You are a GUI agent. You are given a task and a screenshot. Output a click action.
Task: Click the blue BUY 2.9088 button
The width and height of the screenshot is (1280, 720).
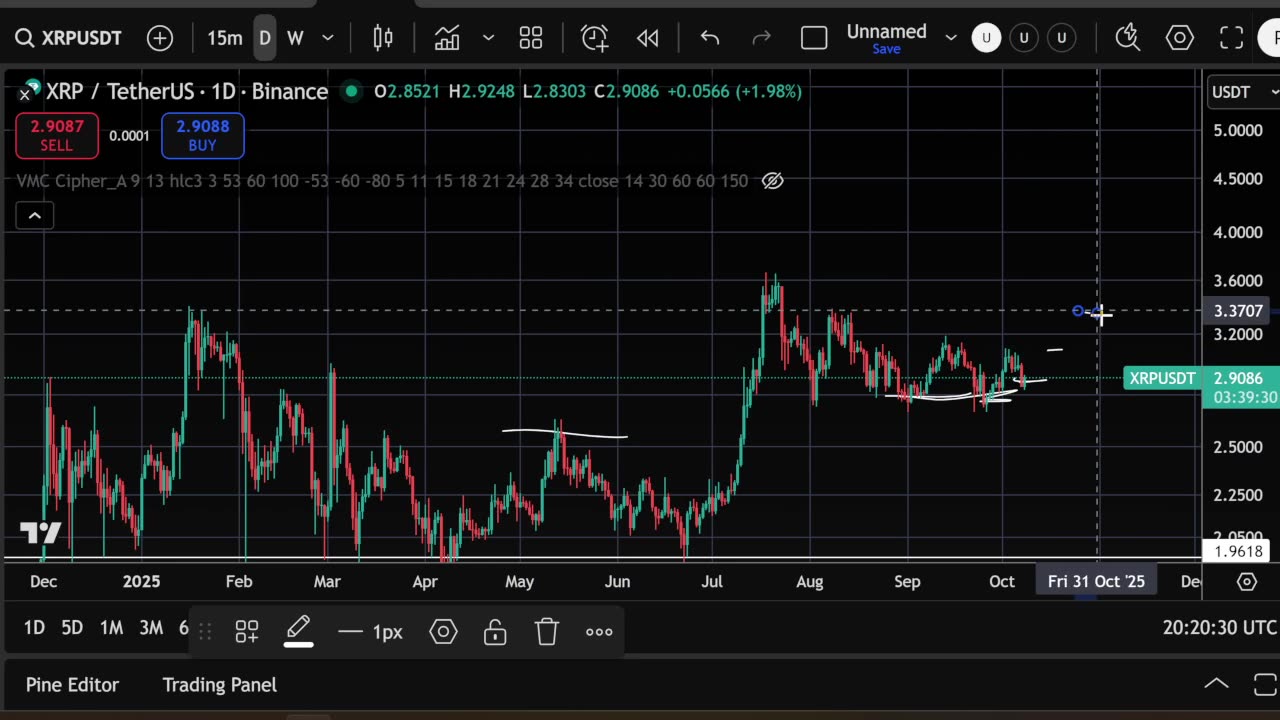pos(202,136)
